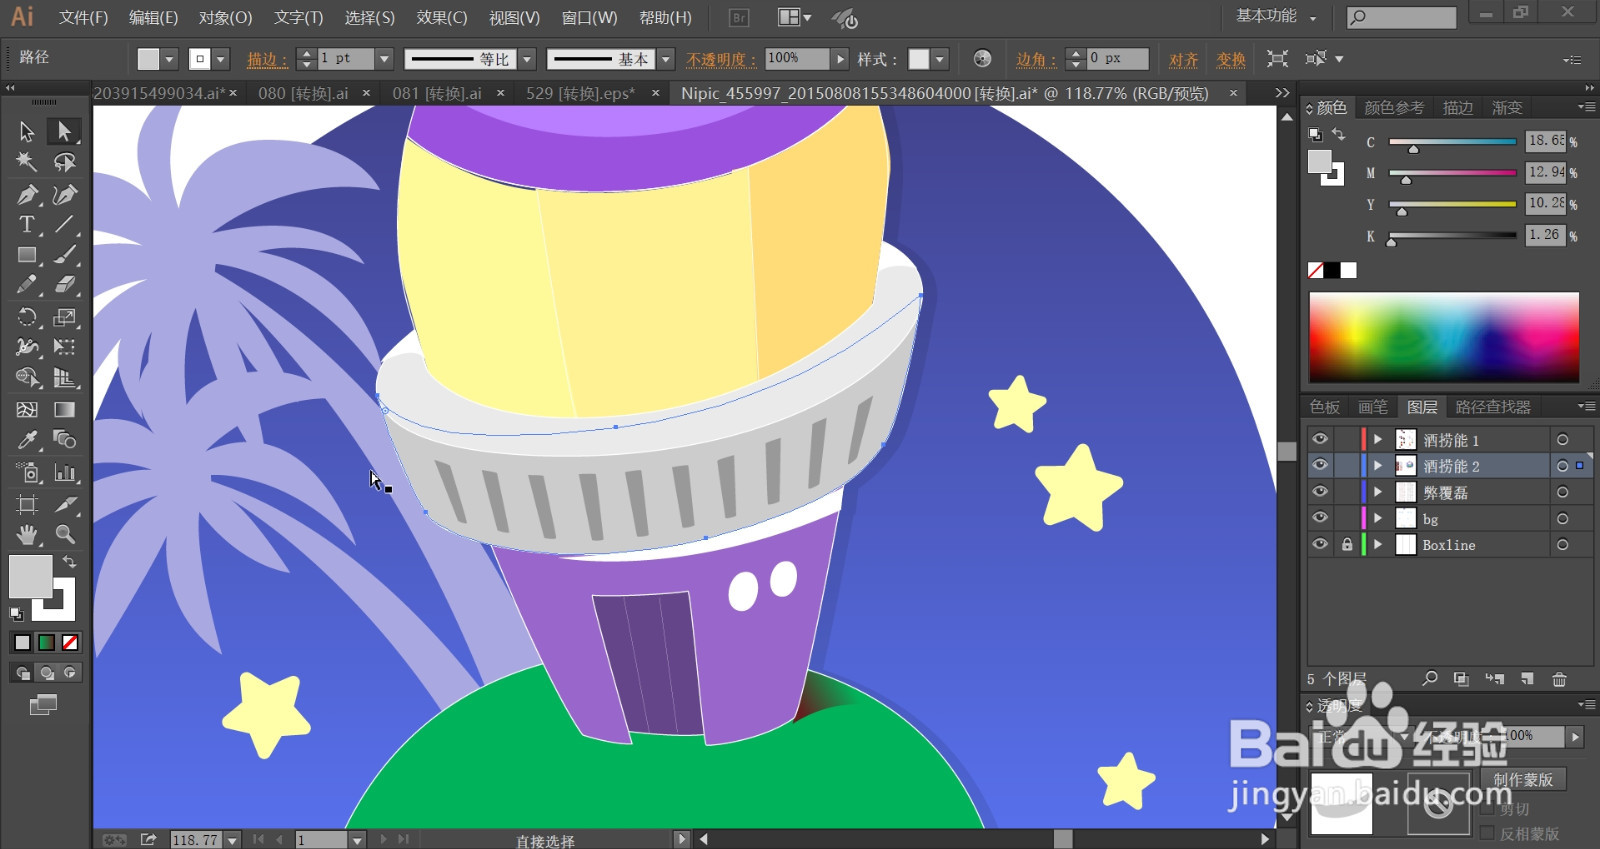
Task: Select the Rectangle tool
Action: [x=27, y=255]
